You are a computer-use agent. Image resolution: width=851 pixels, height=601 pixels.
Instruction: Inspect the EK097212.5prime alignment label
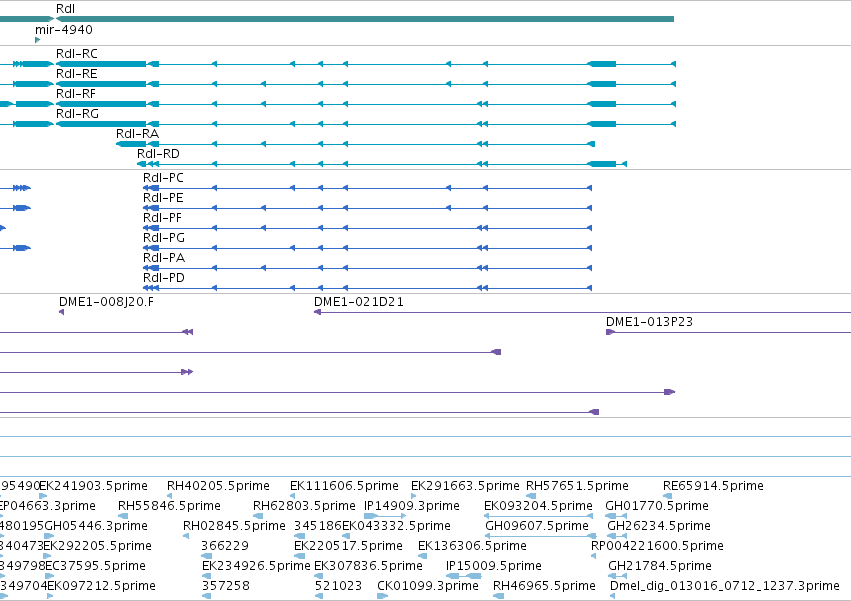101,586
